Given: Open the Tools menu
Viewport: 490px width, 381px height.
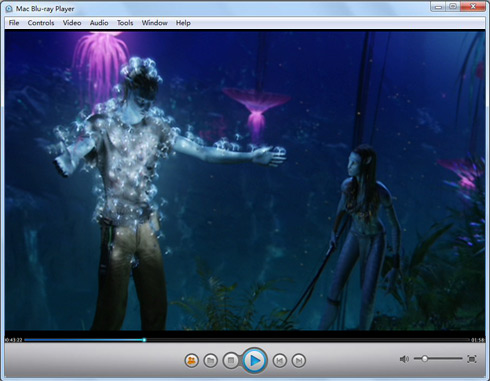Looking at the screenshot, I should [x=125, y=23].
